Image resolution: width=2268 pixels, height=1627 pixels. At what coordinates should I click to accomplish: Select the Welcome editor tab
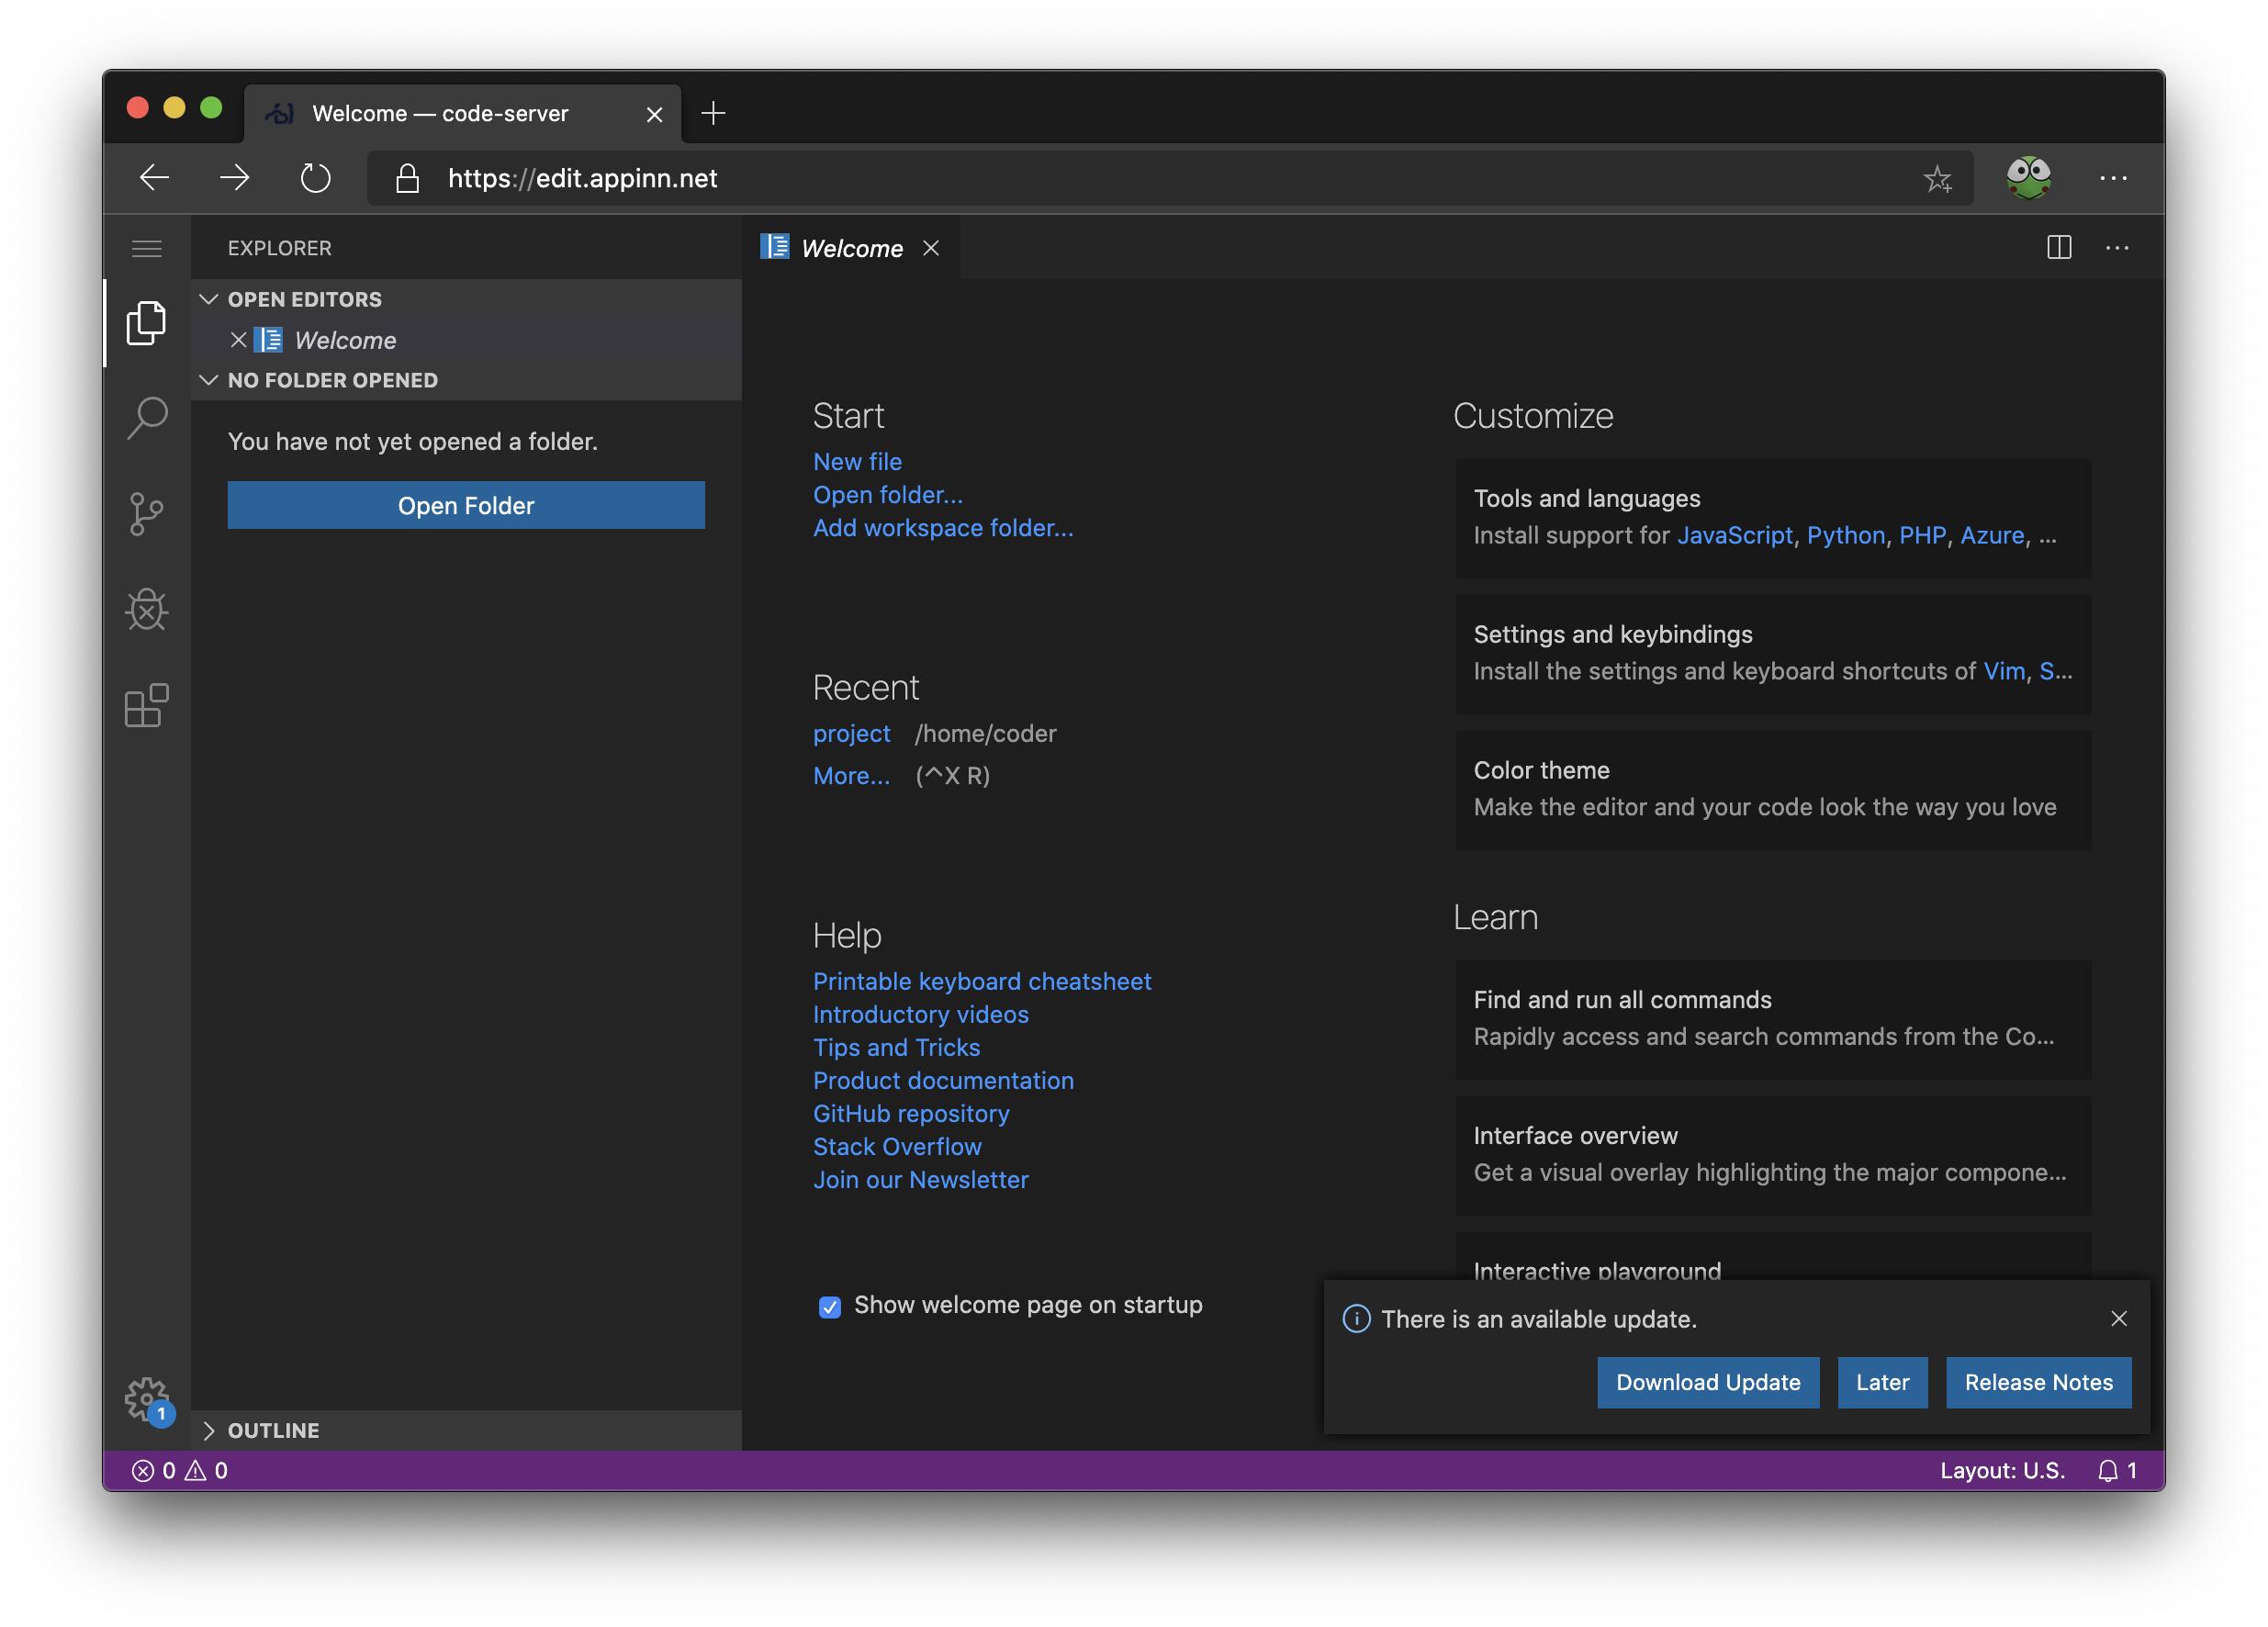[851, 248]
